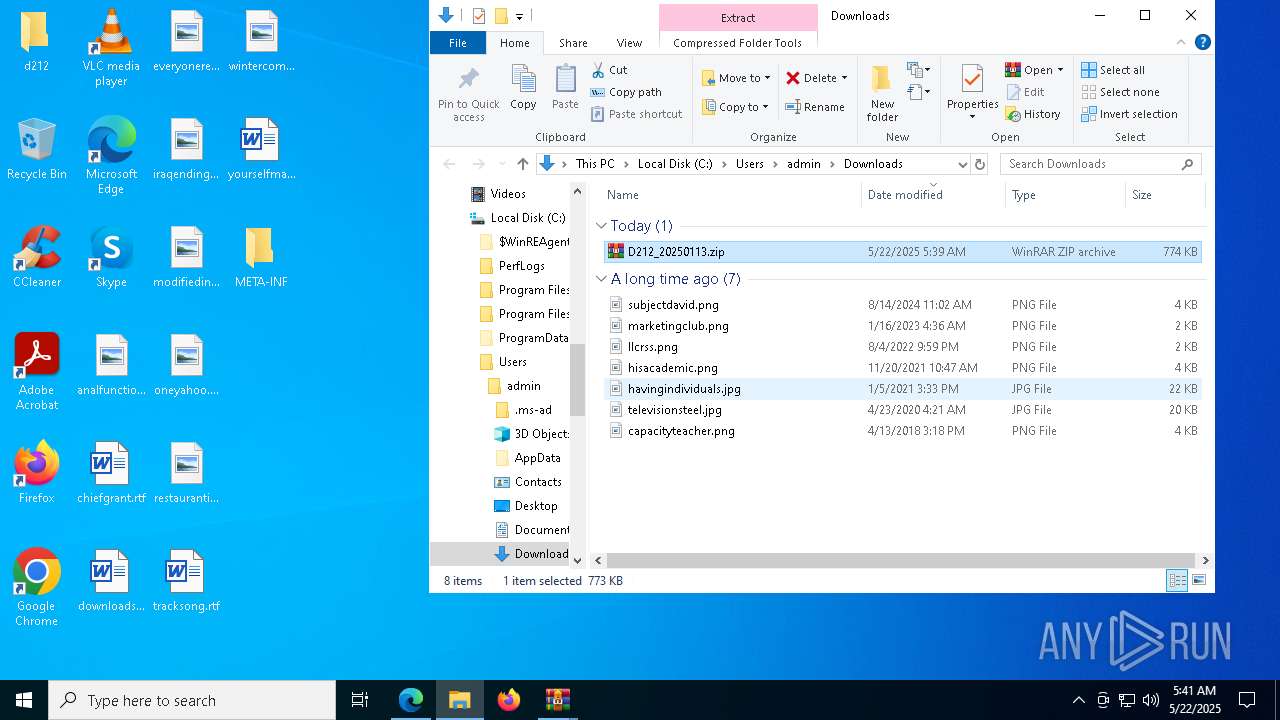Image resolution: width=1280 pixels, height=720 pixels.
Task: Click the Rename command
Action: [815, 107]
